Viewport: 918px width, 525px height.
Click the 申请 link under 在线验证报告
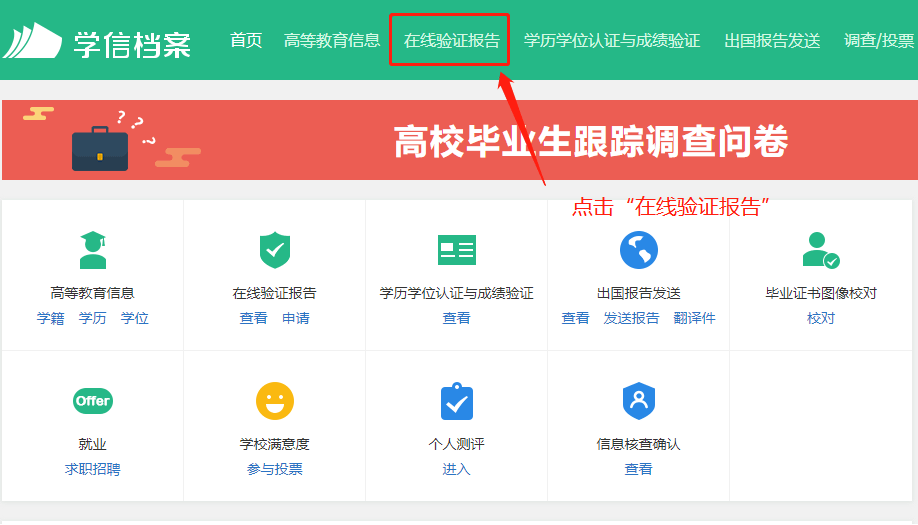click(296, 318)
